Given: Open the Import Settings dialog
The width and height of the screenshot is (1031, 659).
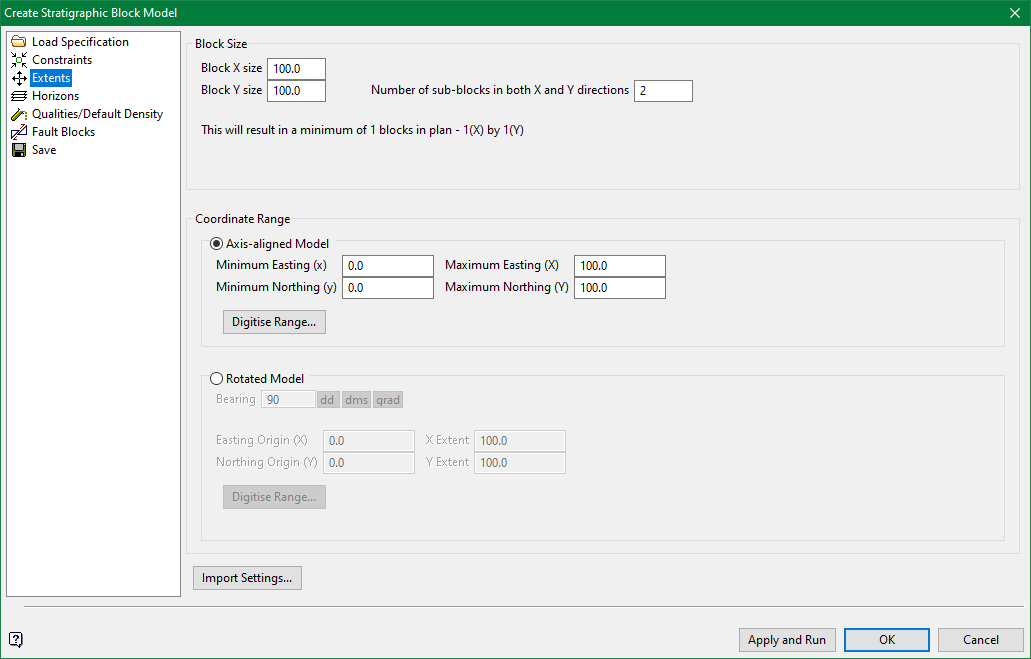Looking at the screenshot, I should 247,577.
